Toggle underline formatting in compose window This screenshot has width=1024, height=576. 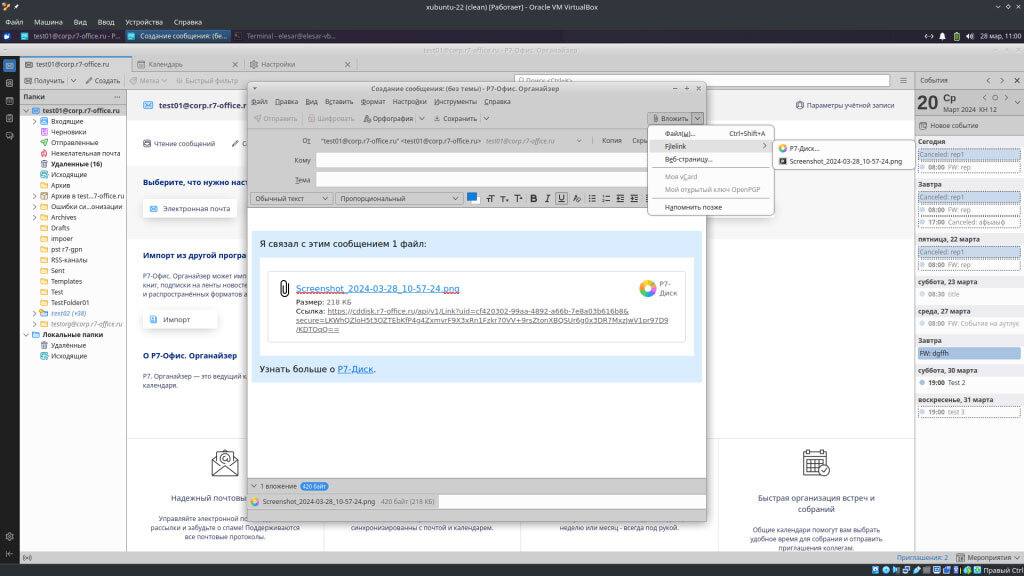(x=561, y=199)
